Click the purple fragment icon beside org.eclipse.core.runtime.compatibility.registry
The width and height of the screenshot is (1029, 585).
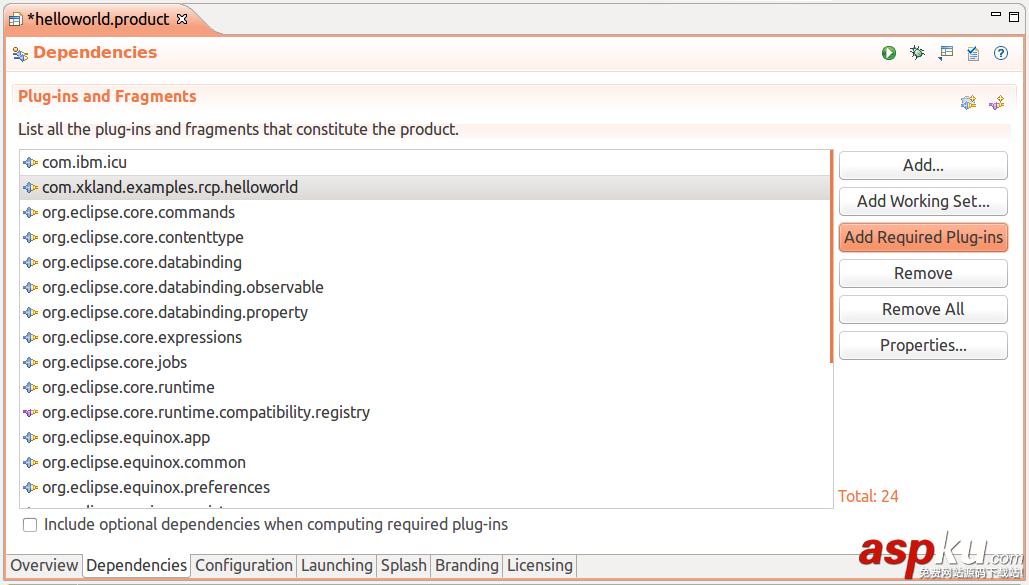(30, 412)
